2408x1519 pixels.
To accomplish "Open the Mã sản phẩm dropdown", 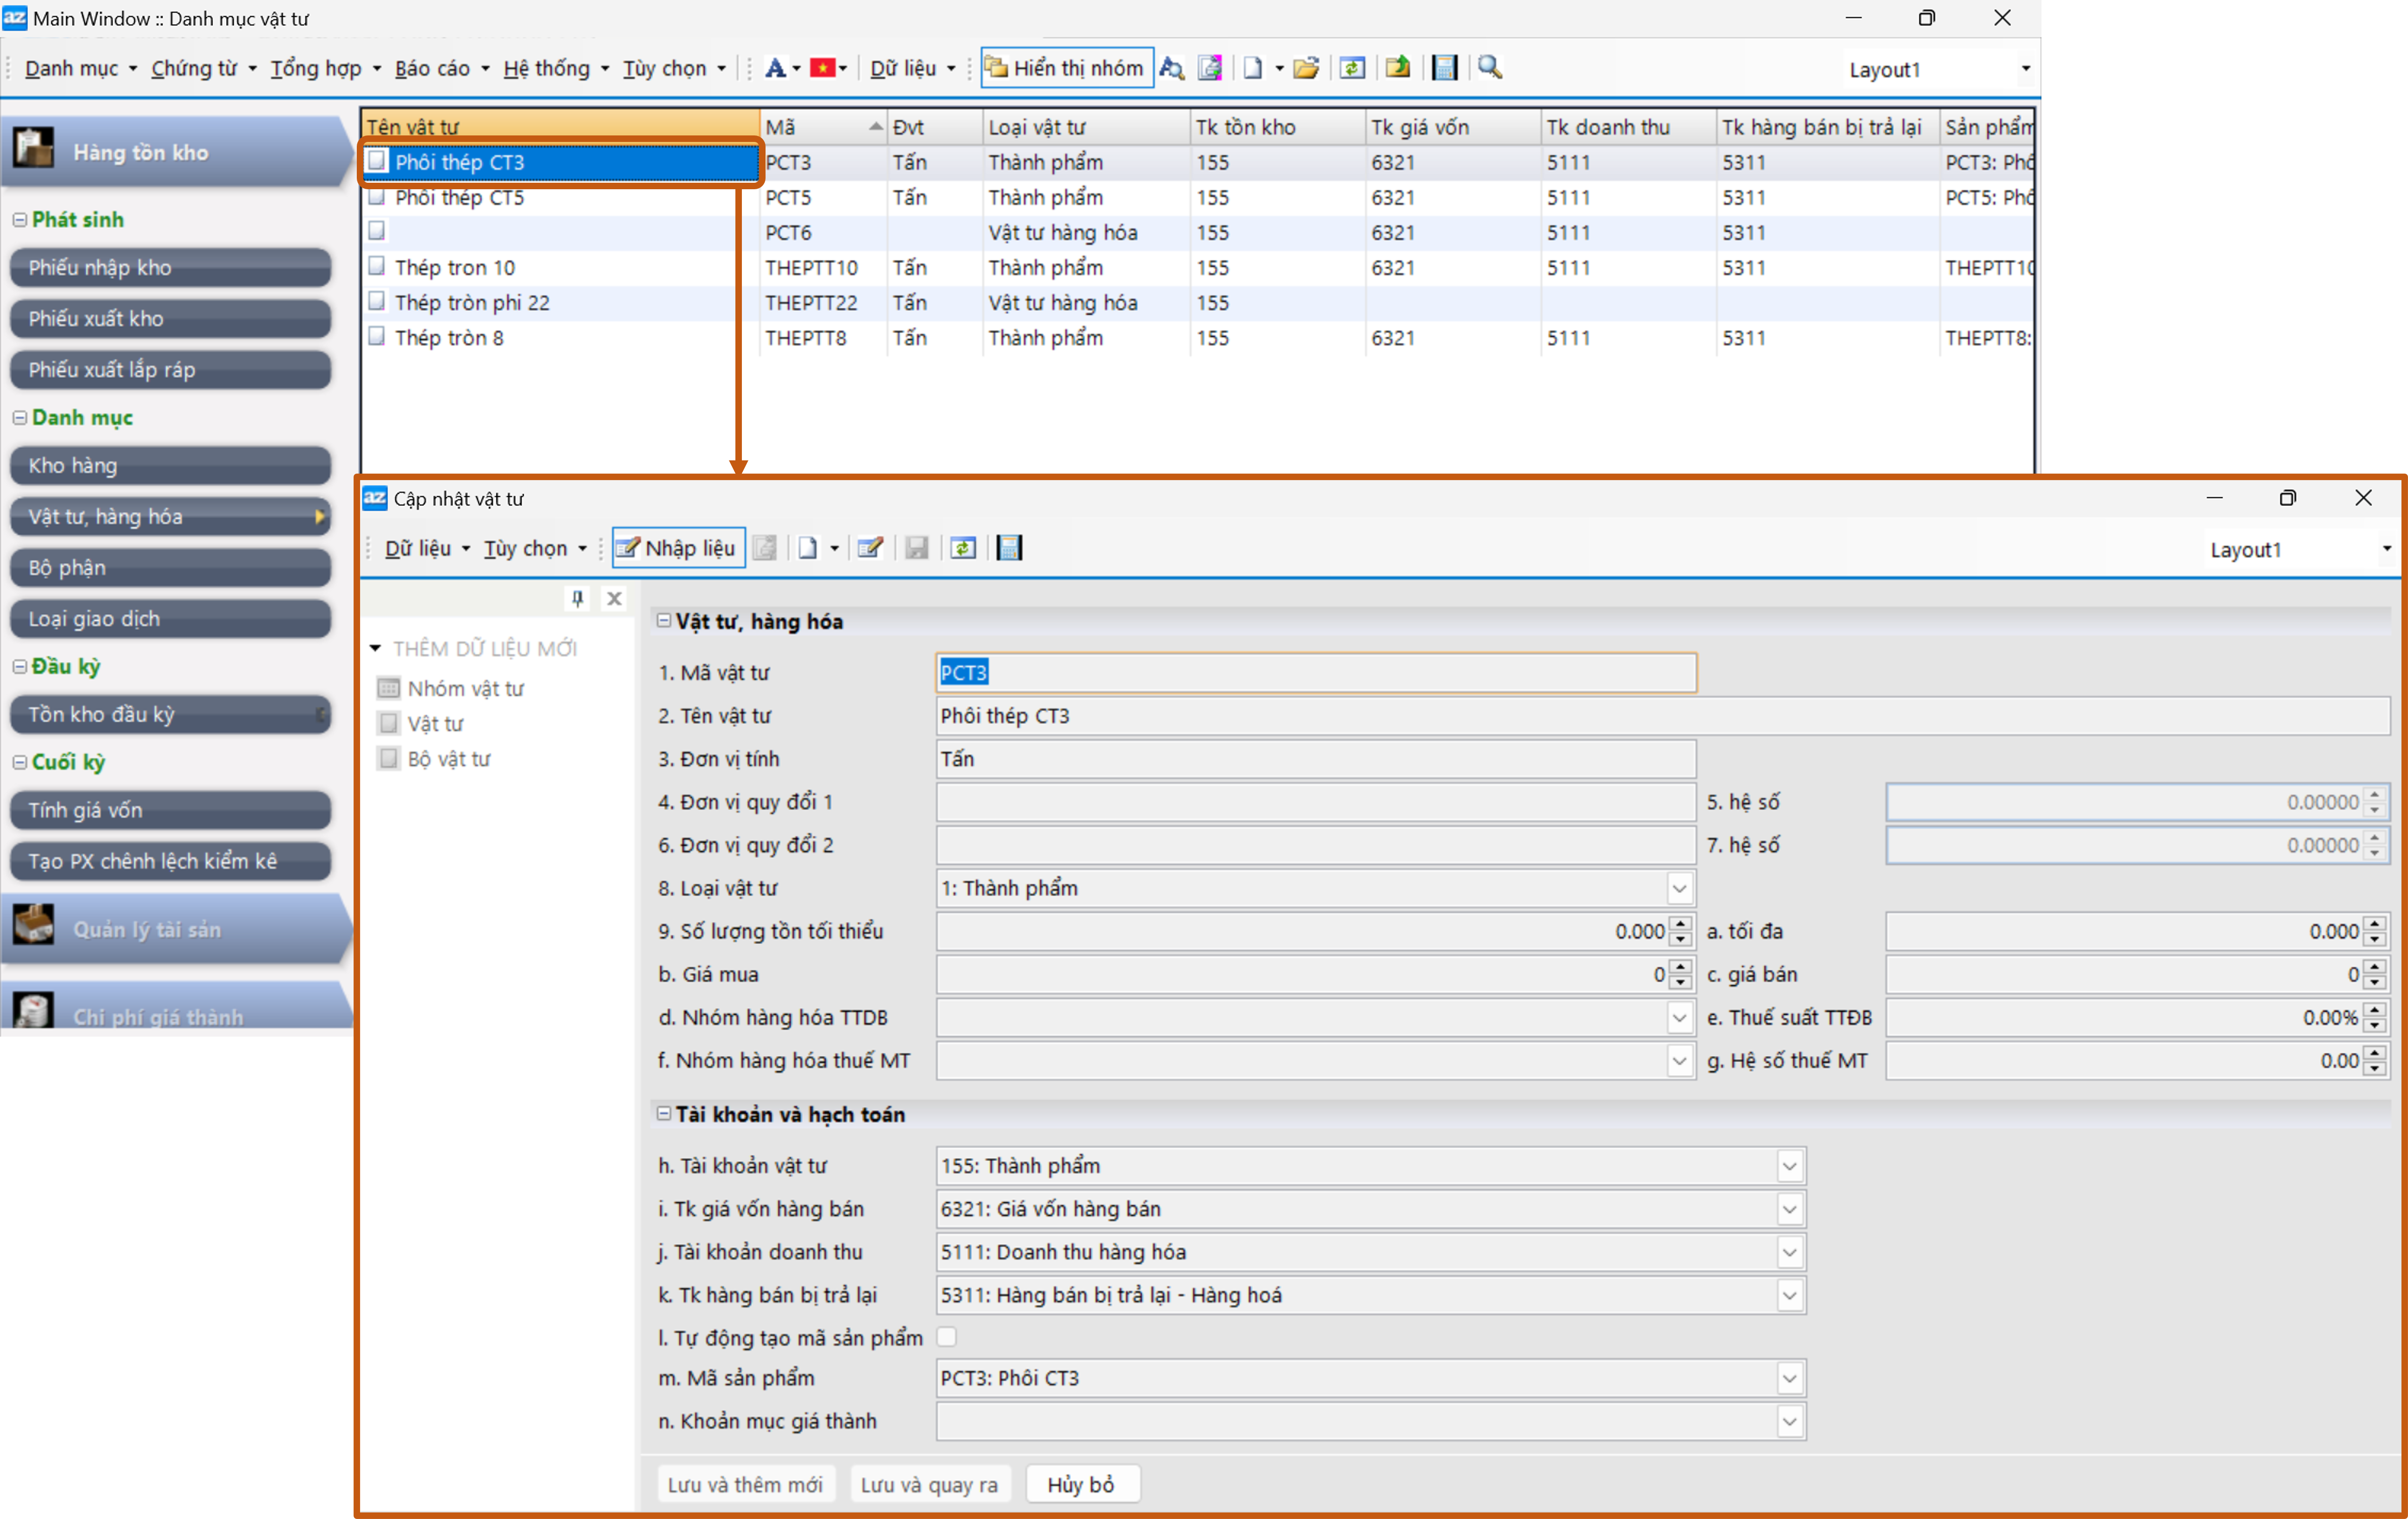I will (x=1789, y=1378).
